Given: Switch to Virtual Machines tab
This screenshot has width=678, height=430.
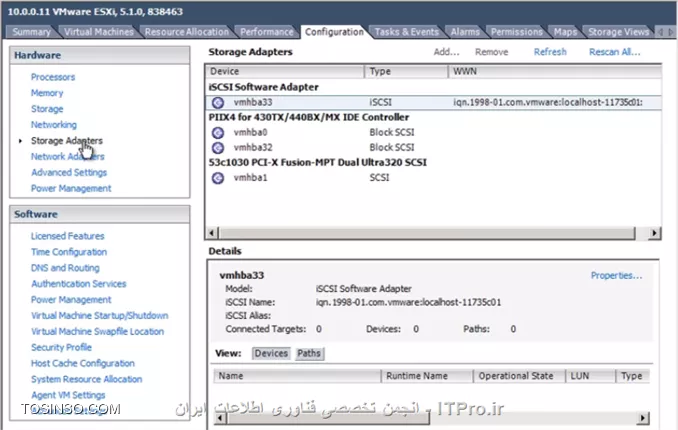Looking at the screenshot, I should [x=99, y=32].
